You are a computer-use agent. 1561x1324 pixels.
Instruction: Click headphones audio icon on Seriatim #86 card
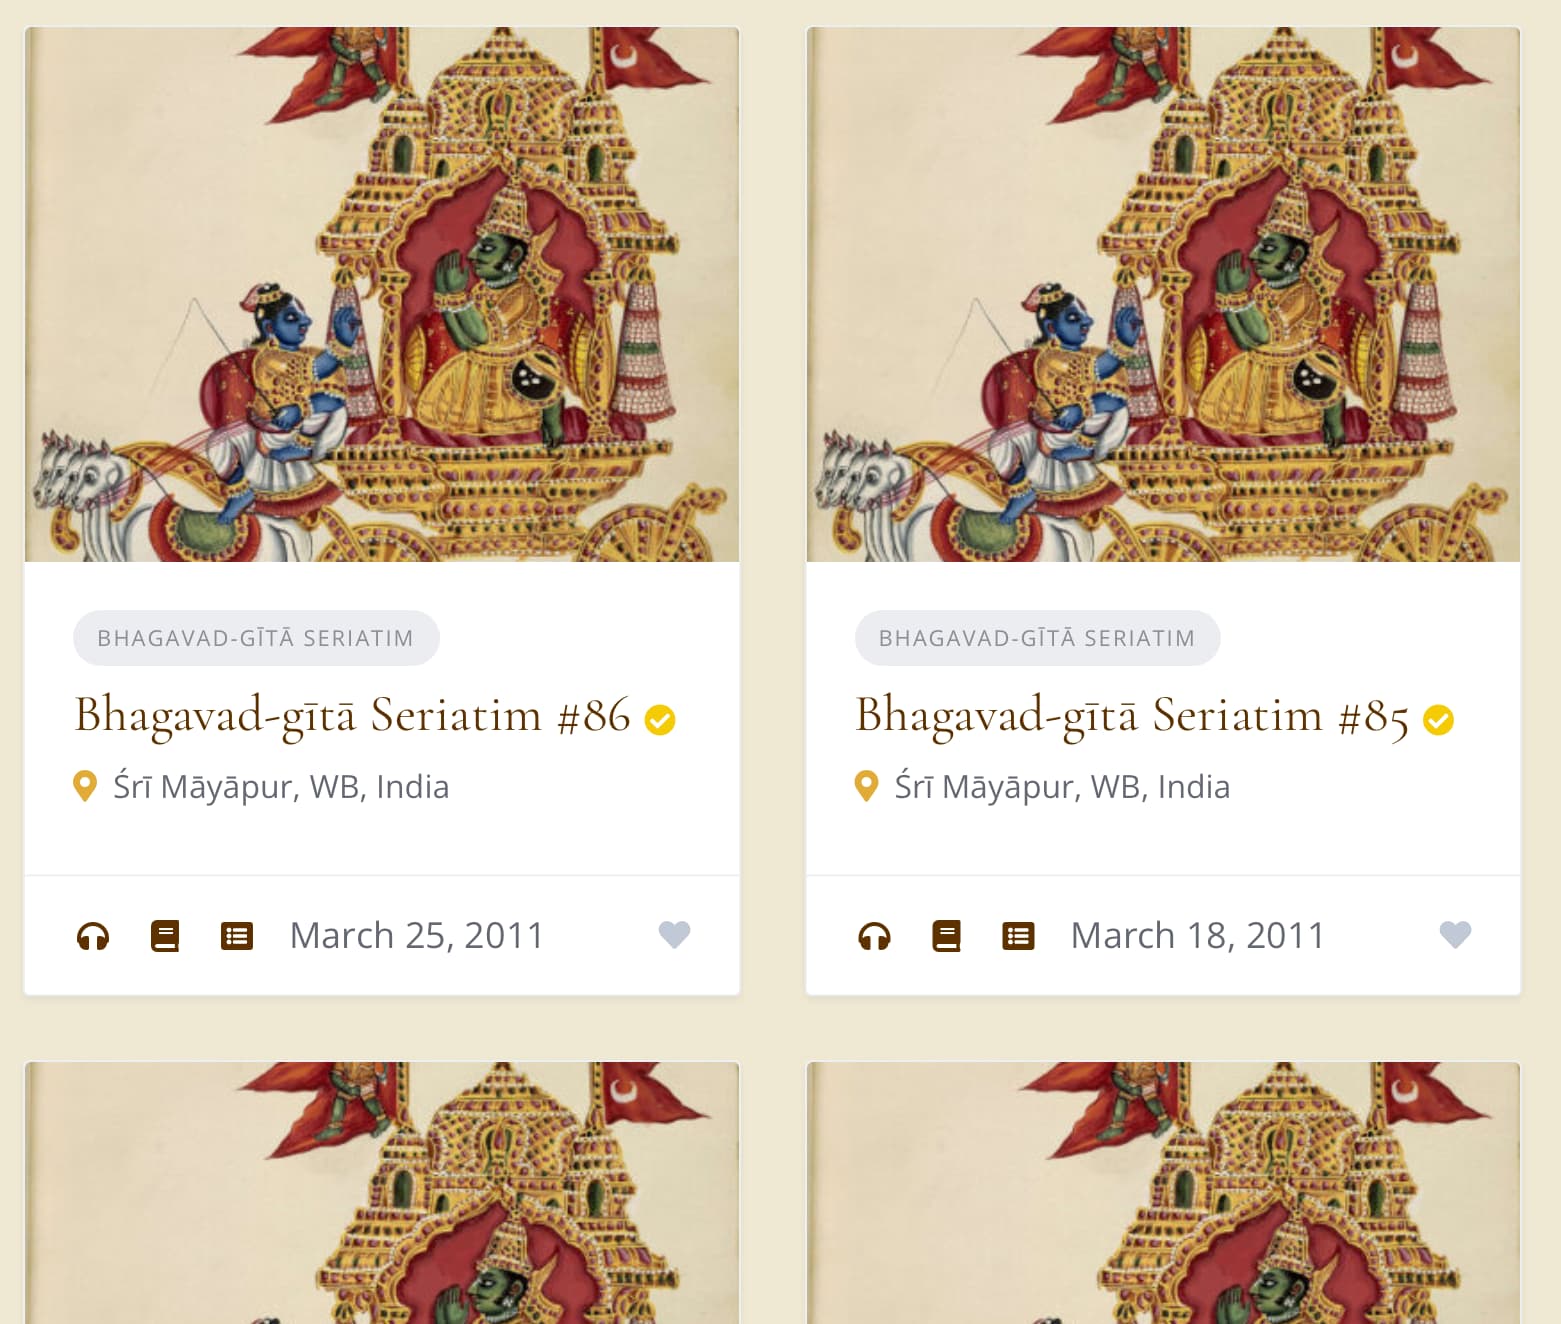tap(93, 936)
